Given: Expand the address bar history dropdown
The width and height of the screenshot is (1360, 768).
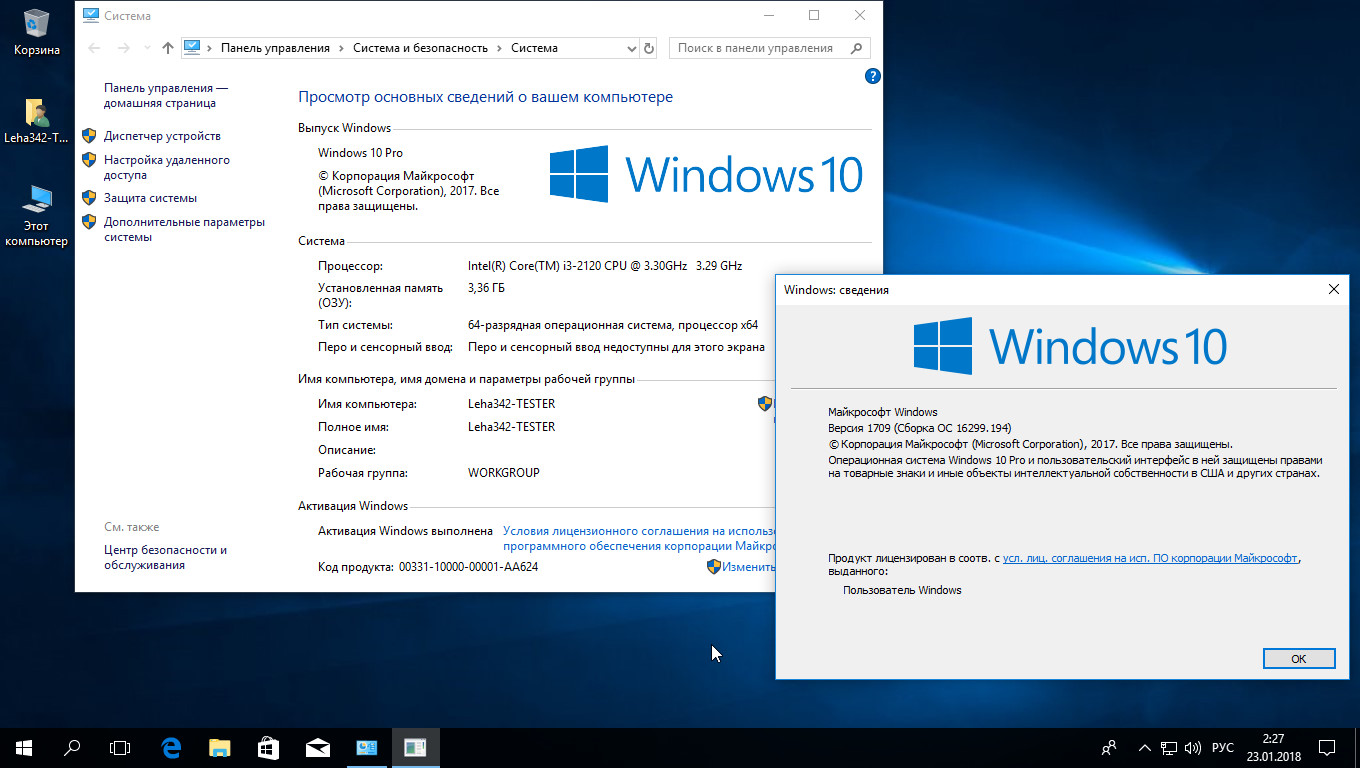Looking at the screenshot, I should [x=631, y=48].
